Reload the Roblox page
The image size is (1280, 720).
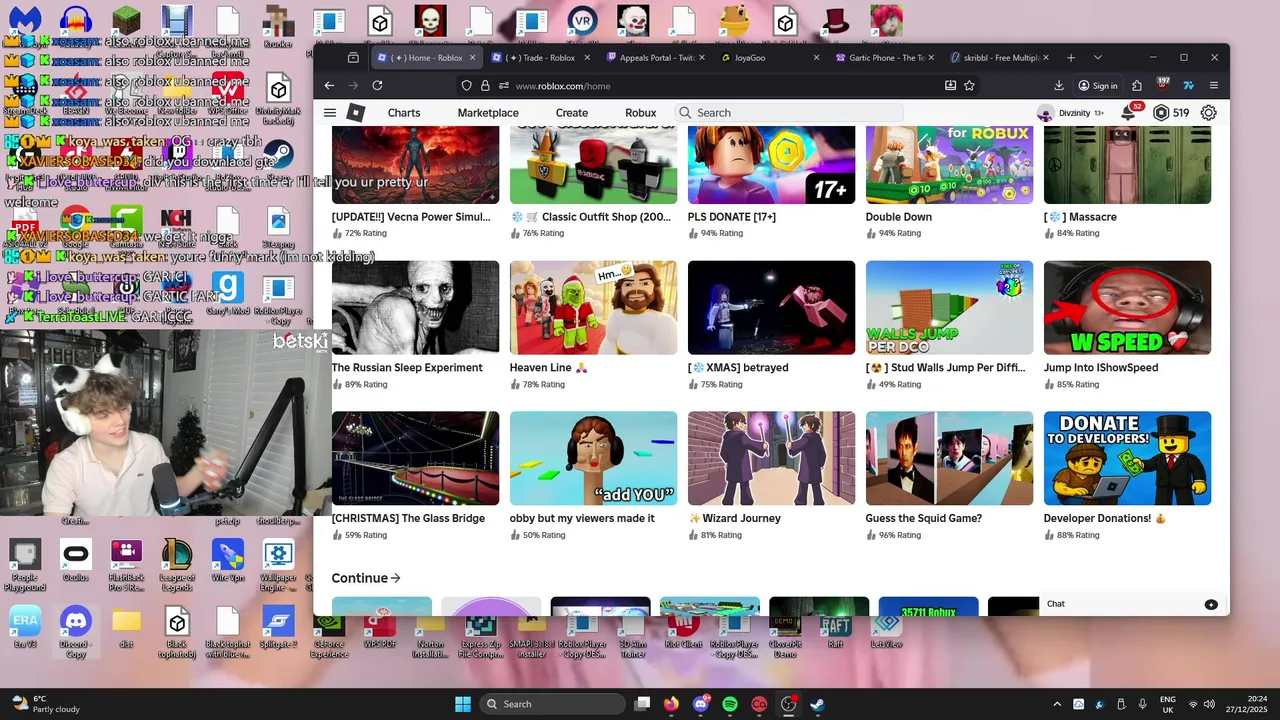click(x=377, y=86)
